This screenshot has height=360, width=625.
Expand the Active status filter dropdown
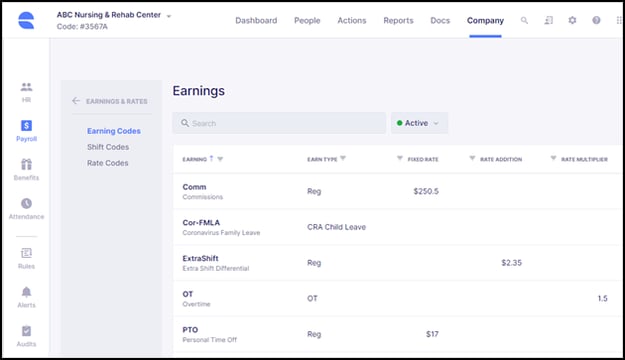419,123
